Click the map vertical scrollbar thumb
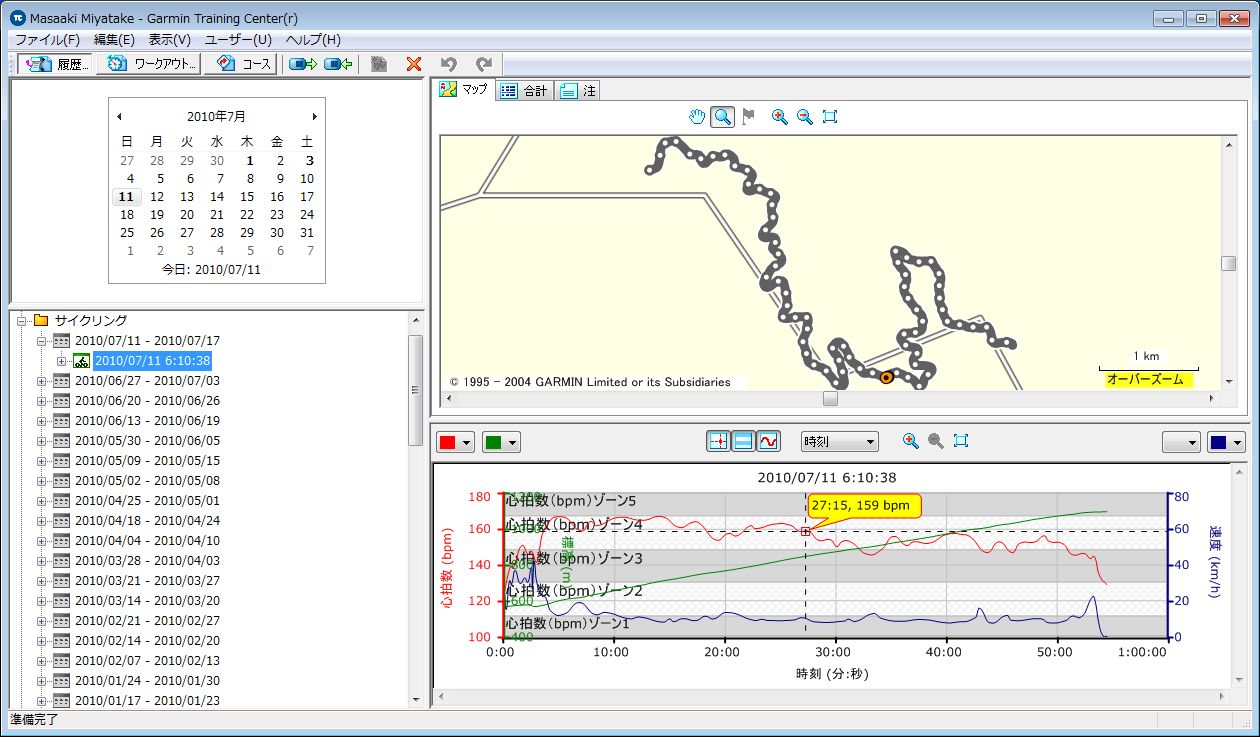Image resolution: width=1260 pixels, height=737 pixels. pyautogui.click(x=1229, y=263)
